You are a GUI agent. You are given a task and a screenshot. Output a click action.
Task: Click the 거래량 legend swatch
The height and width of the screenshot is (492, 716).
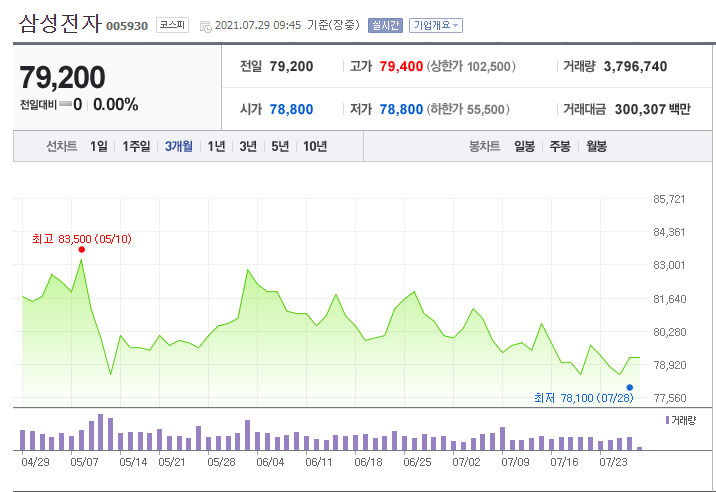[x=667, y=420]
